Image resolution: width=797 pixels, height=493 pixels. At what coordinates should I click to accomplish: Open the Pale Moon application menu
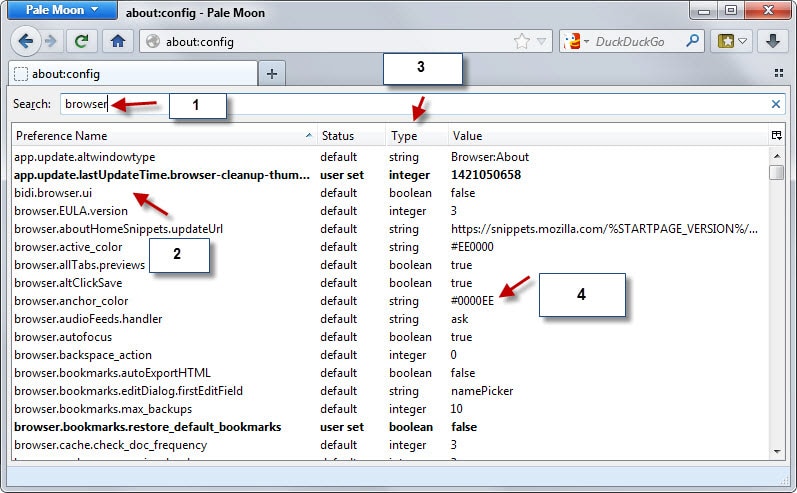pyautogui.click(x=62, y=10)
